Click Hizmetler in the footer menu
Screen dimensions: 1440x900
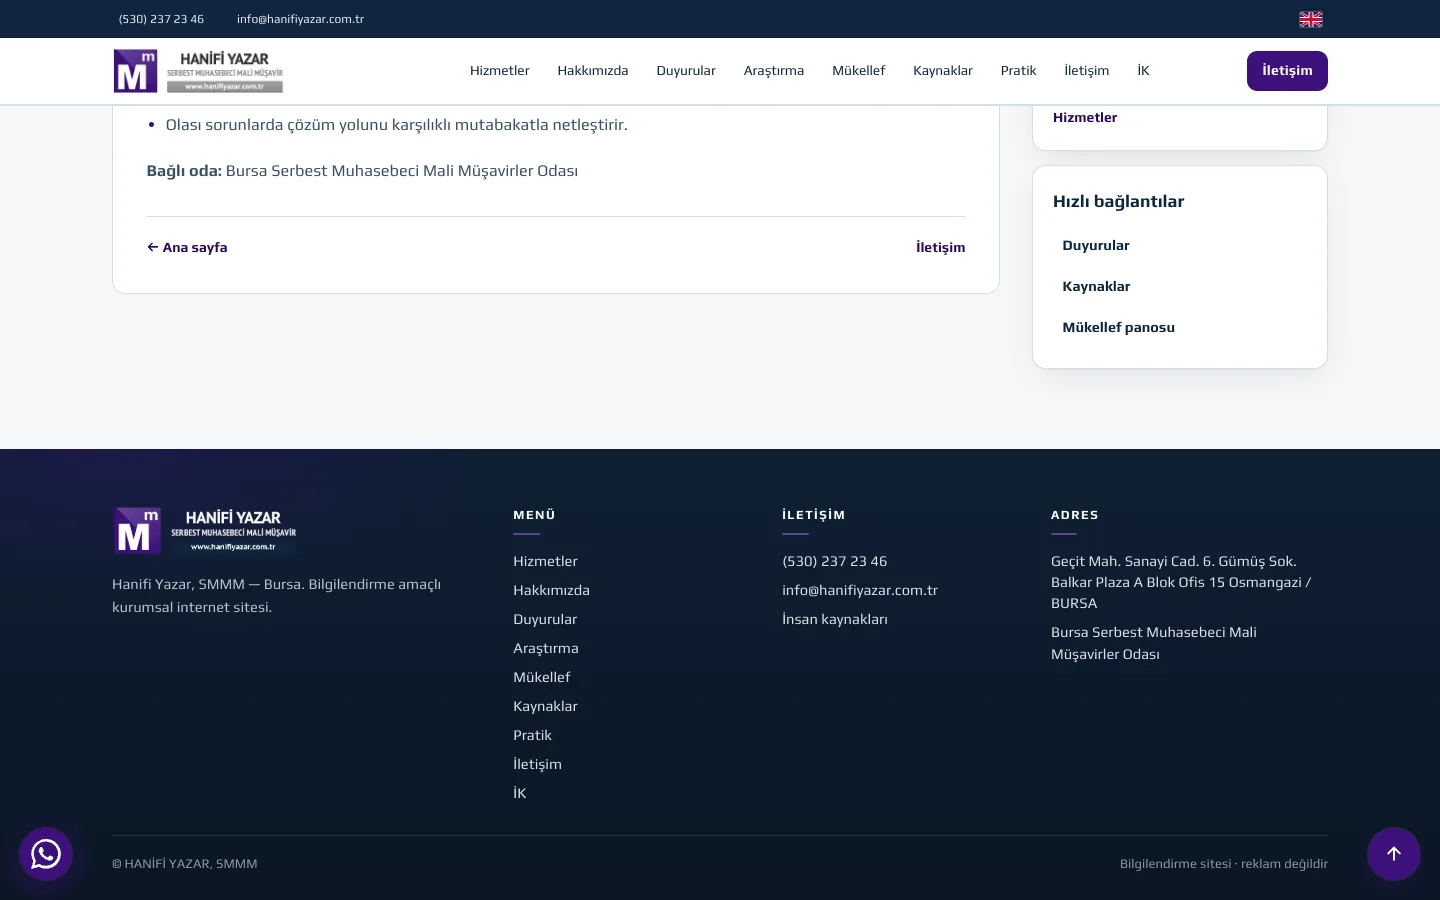click(x=545, y=561)
